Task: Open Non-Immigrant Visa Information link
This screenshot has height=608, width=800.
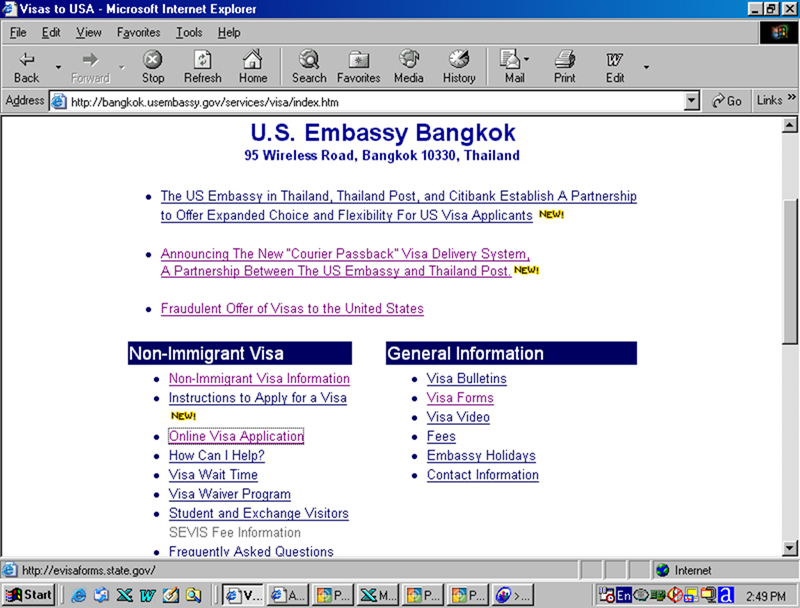Action: [259, 378]
